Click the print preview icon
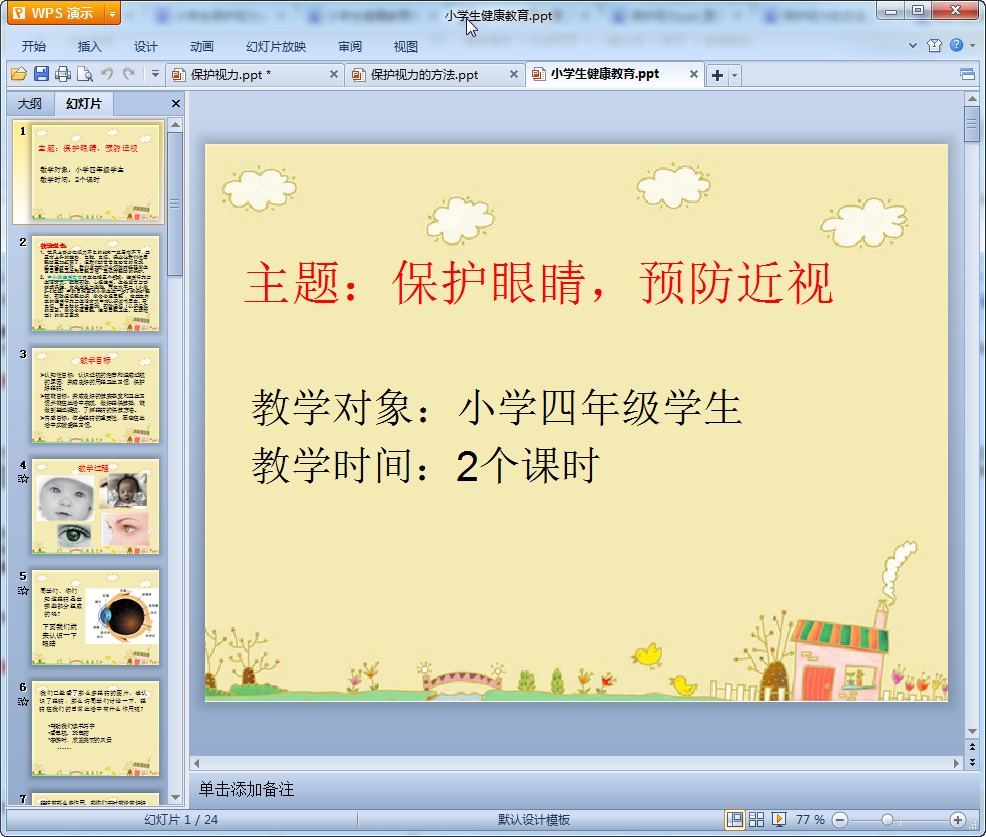 [x=85, y=74]
